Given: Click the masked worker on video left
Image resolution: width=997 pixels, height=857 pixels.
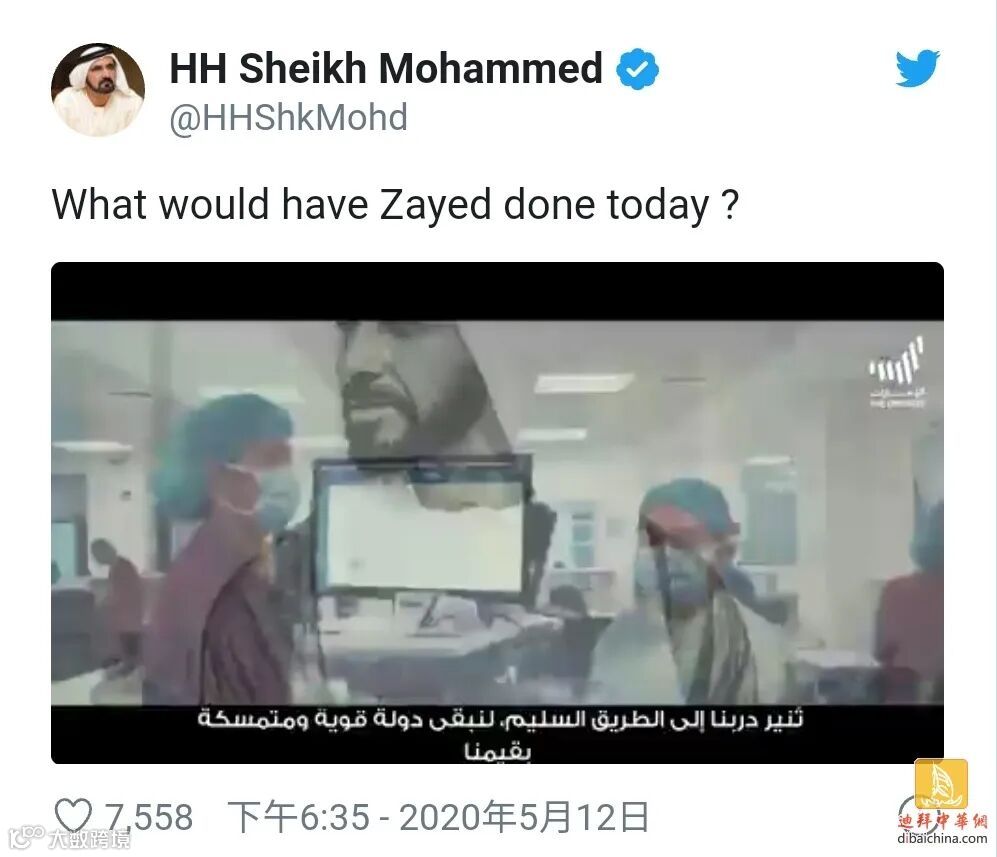Looking at the screenshot, I should pyautogui.click(x=219, y=547).
